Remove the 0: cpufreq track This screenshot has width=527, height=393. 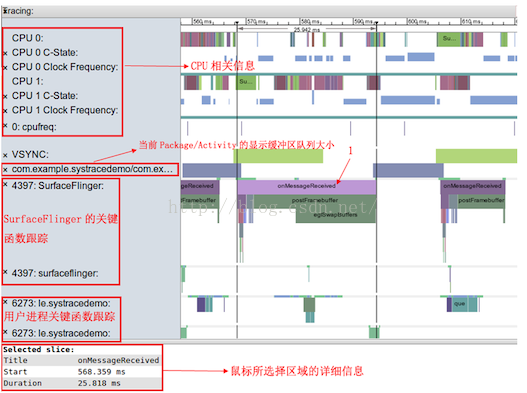(x=5, y=126)
